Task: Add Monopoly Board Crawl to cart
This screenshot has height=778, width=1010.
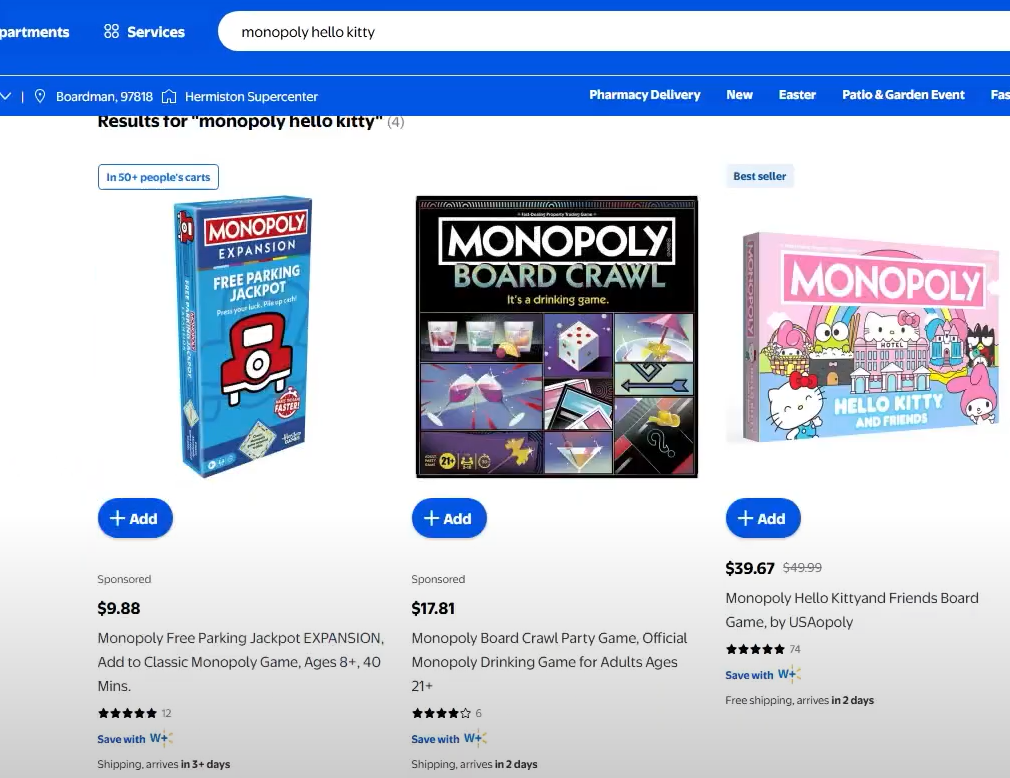Action: [449, 518]
